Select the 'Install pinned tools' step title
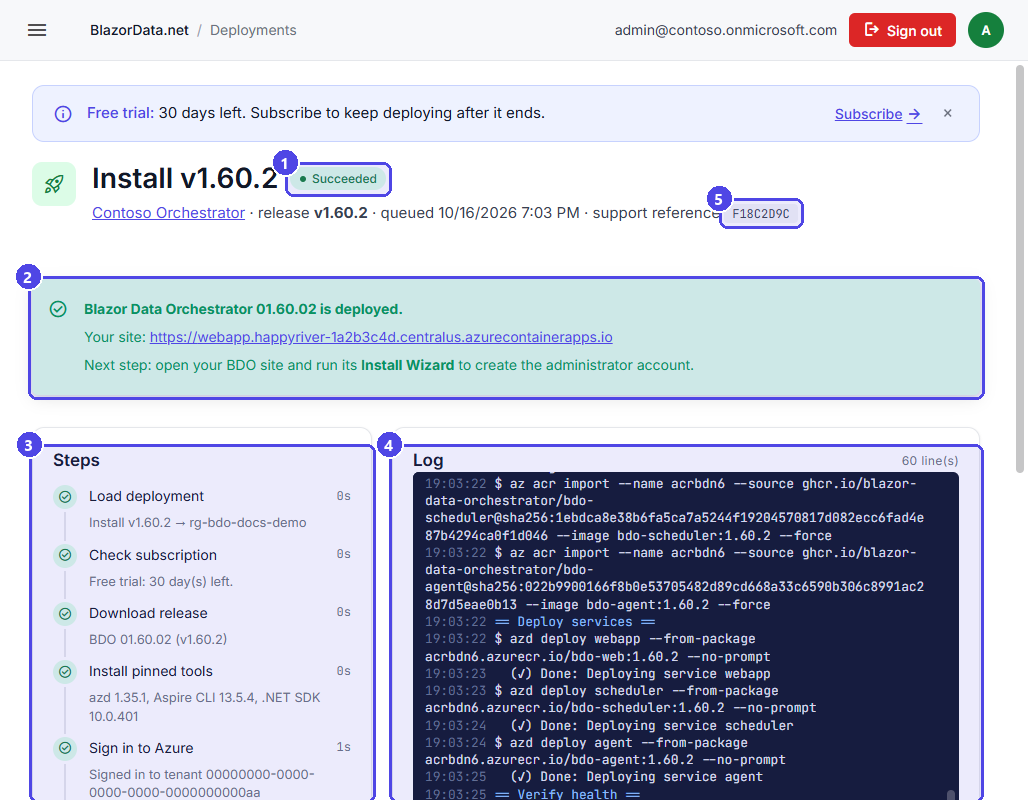Image resolution: width=1028 pixels, height=800 pixels. coord(151,671)
